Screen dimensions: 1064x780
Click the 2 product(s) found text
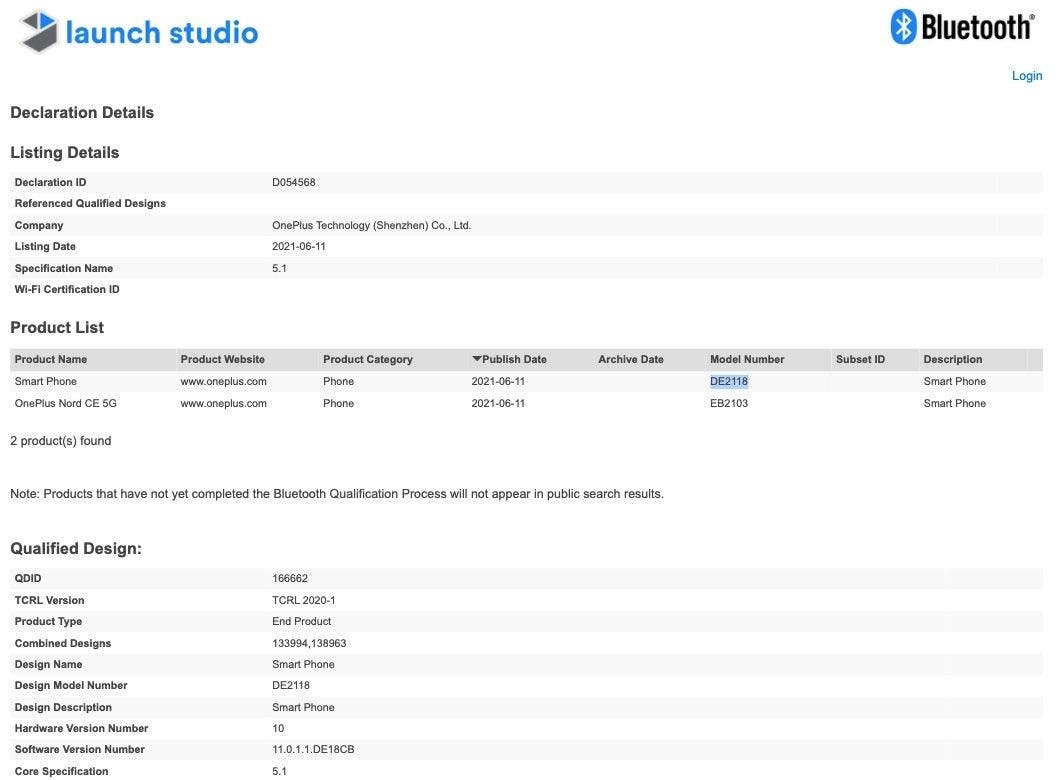[60, 441]
